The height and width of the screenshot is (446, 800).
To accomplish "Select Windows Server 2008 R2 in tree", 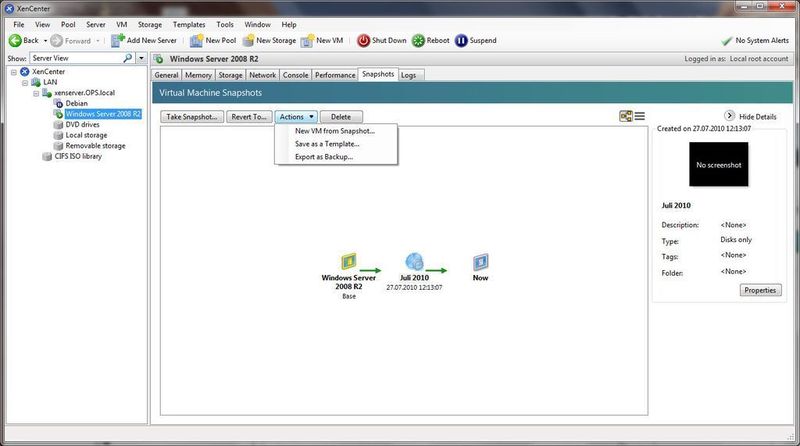I will tap(103, 114).
